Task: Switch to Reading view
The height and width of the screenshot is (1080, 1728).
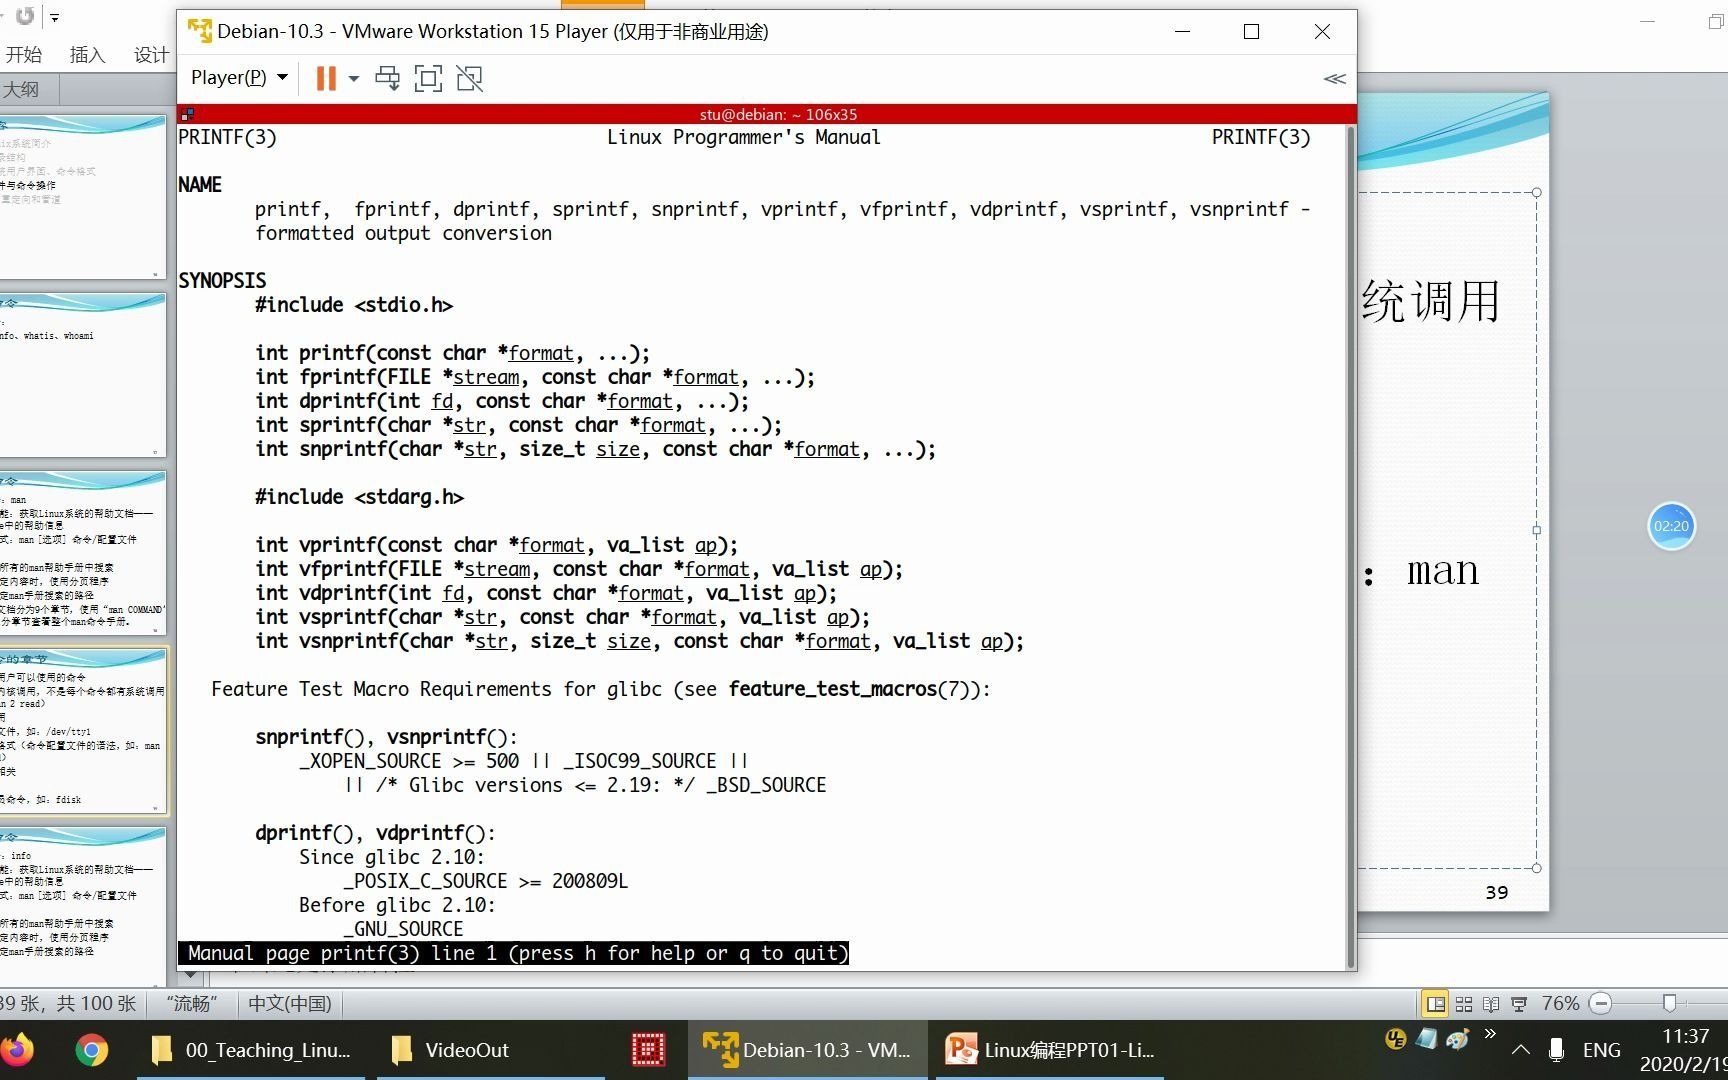Action: point(1491,1003)
